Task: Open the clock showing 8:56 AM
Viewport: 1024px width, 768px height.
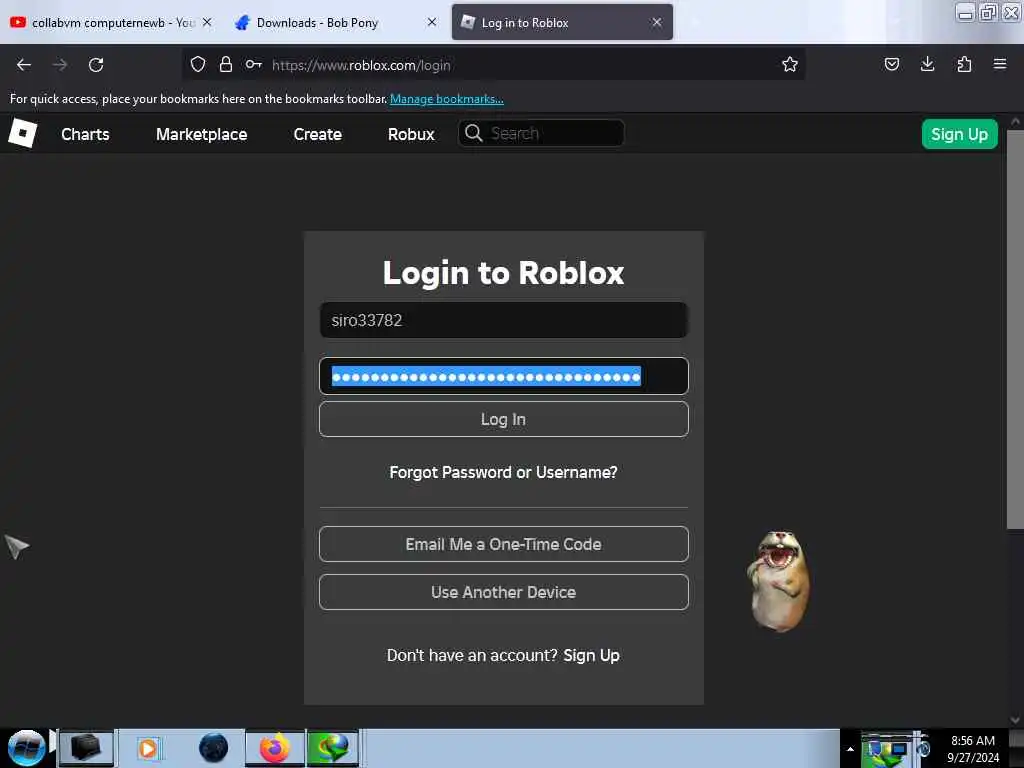Action: pos(973,748)
